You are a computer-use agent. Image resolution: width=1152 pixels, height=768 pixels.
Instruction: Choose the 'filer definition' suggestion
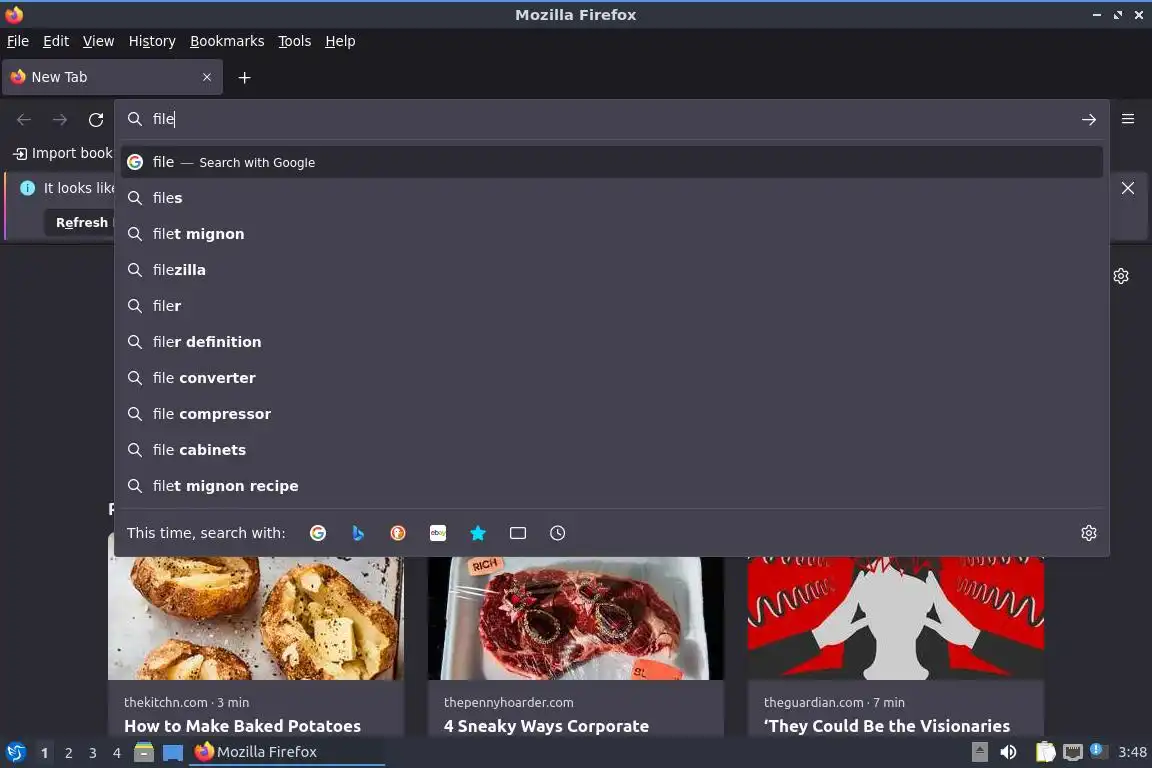coord(611,342)
